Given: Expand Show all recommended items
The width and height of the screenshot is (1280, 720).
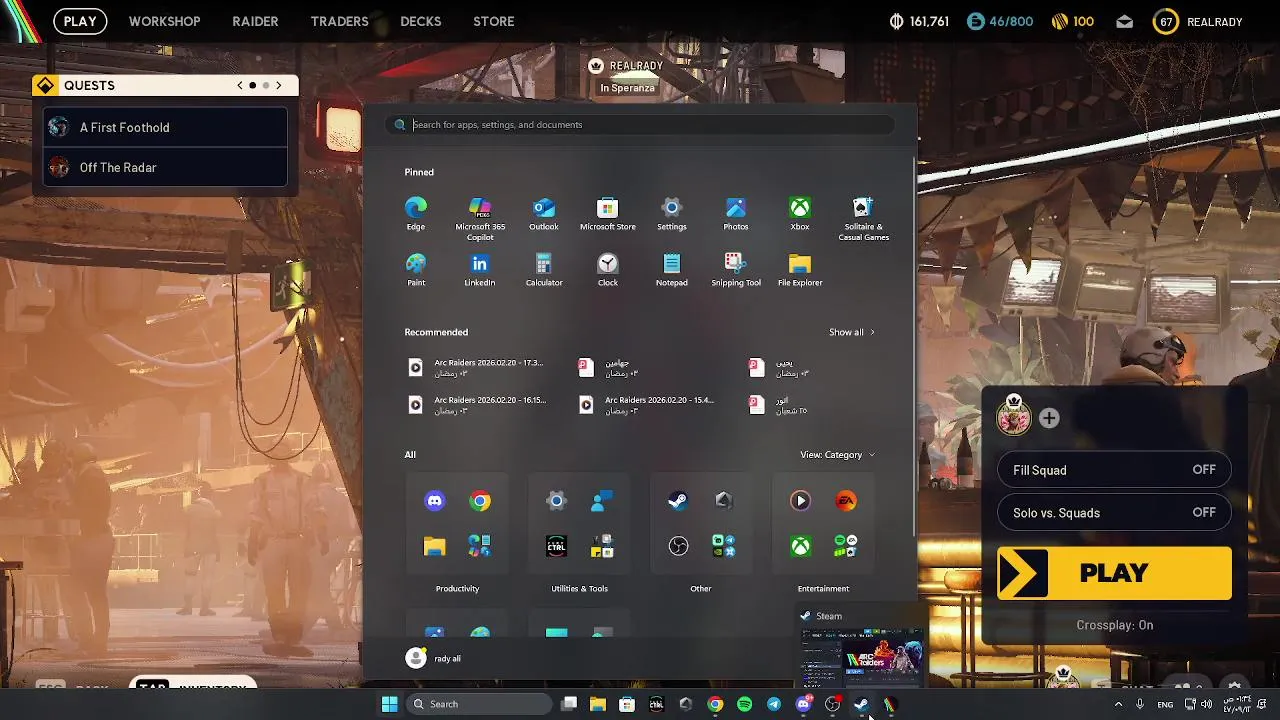Looking at the screenshot, I should pyautogui.click(x=852, y=332).
